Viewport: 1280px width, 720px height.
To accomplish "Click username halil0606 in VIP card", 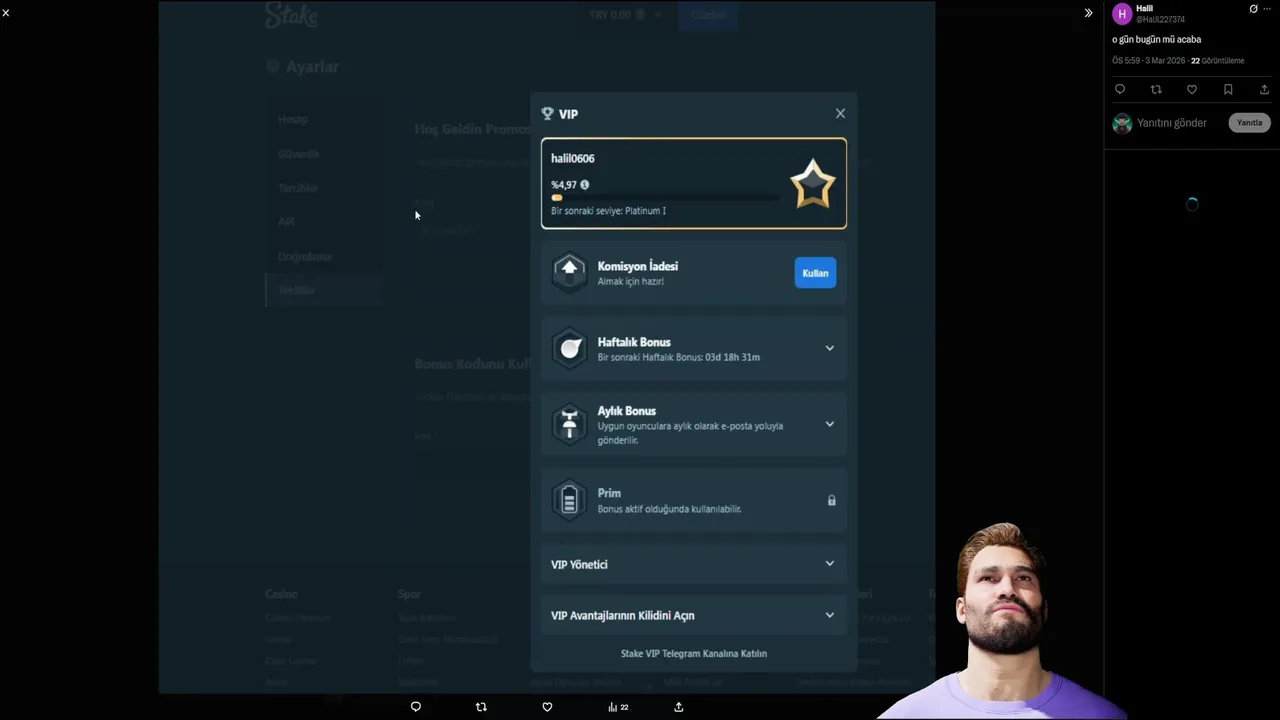I will pyautogui.click(x=573, y=158).
